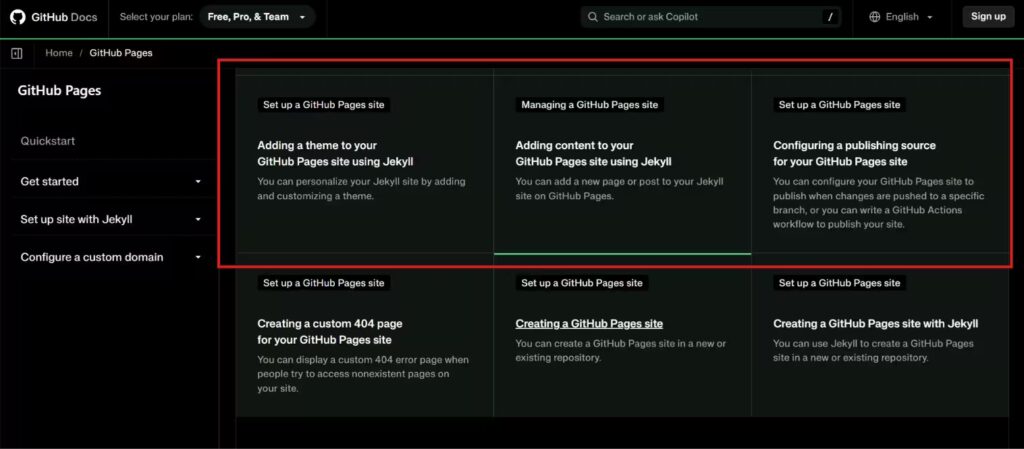Image resolution: width=1024 pixels, height=449 pixels.
Task: Expand Set up site with Jekyll section
Action: pyautogui.click(x=111, y=219)
